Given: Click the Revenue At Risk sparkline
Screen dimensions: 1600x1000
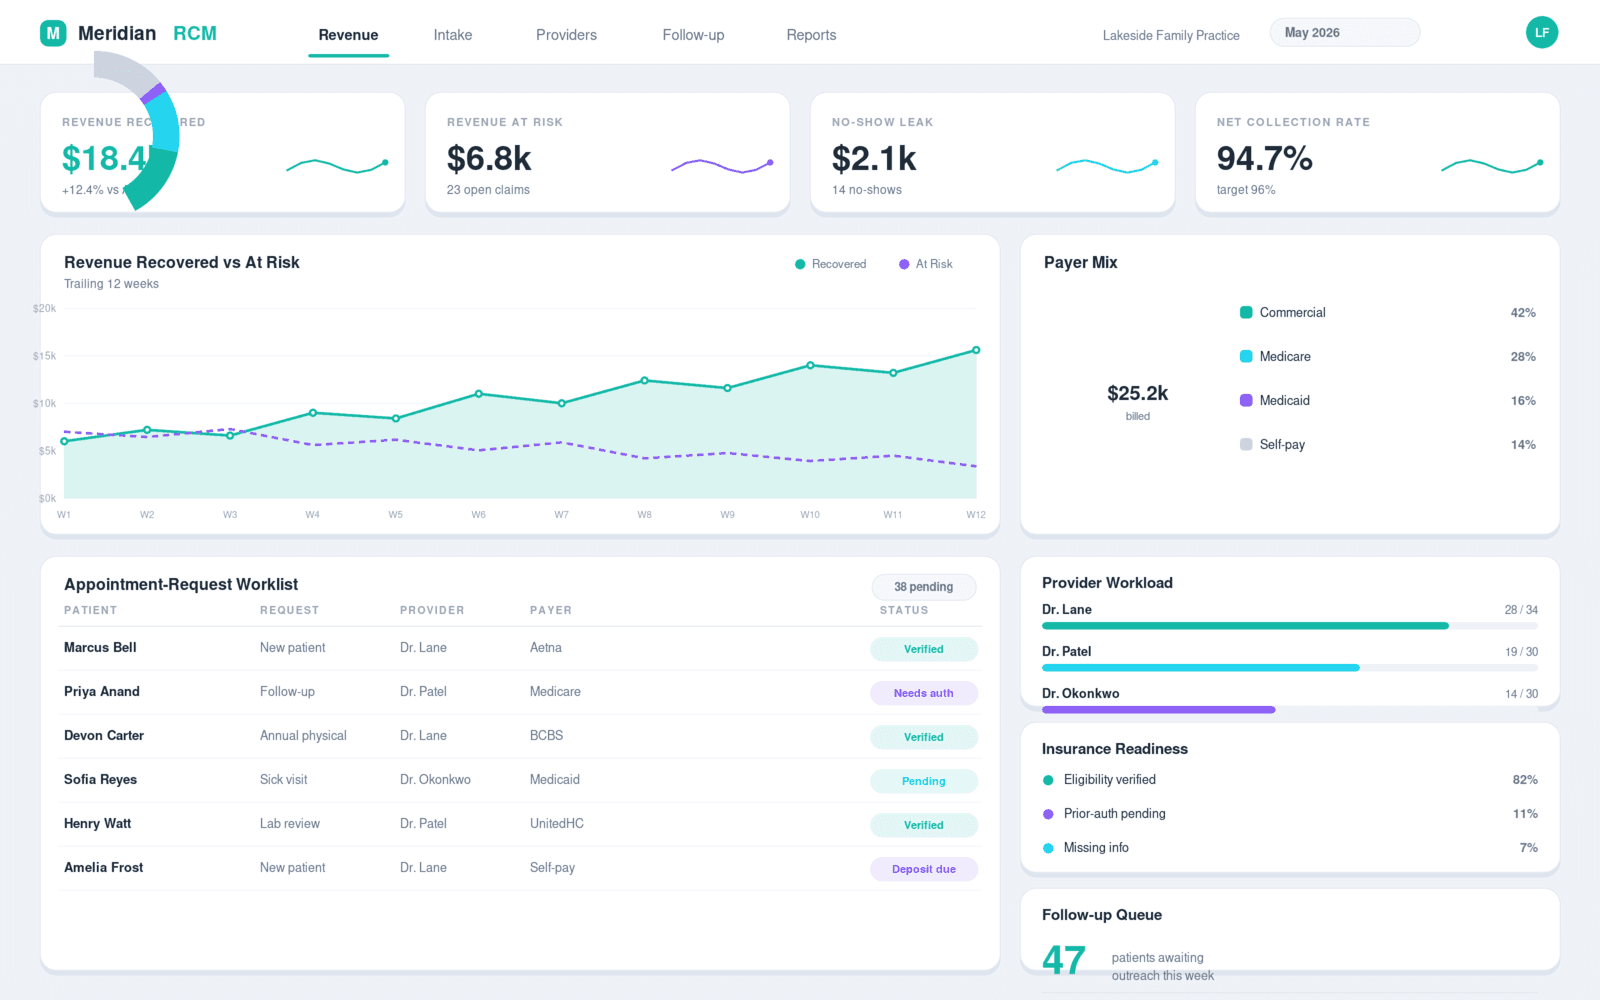Looking at the screenshot, I should pyautogui.click(x=722, y=166).
